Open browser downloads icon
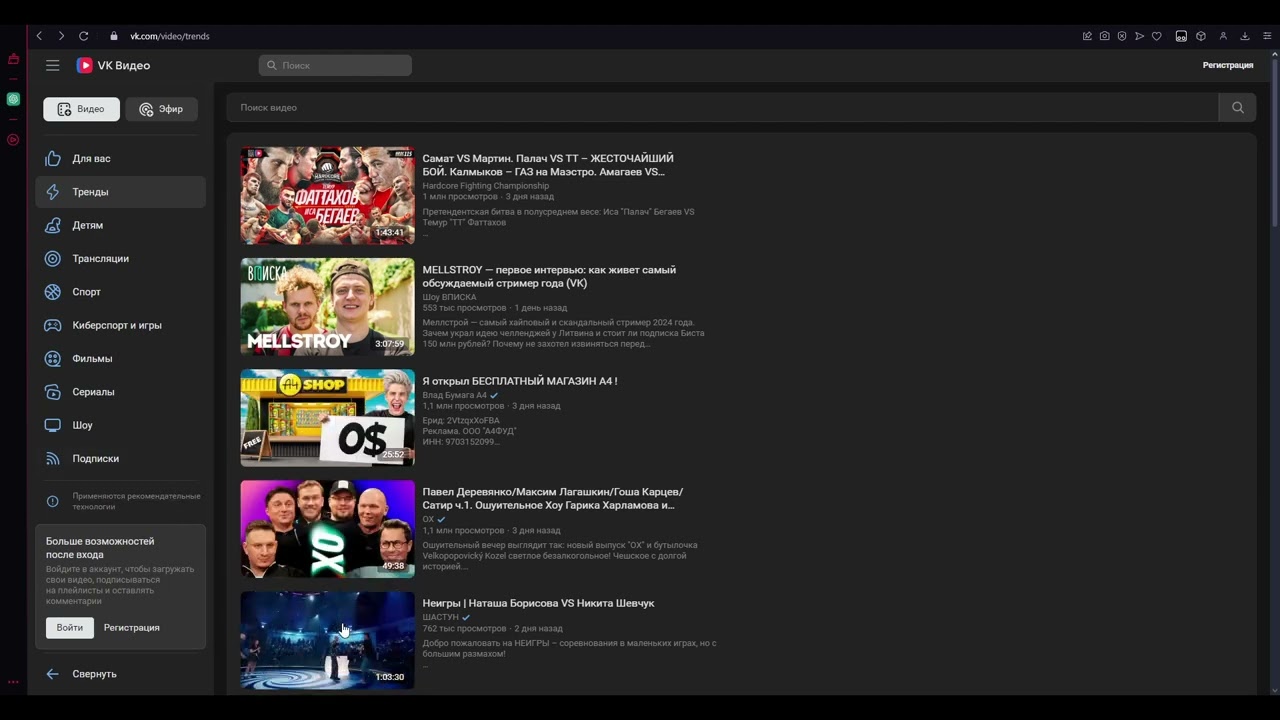Screen dimensions: 1280x720 click(1245, 36)
